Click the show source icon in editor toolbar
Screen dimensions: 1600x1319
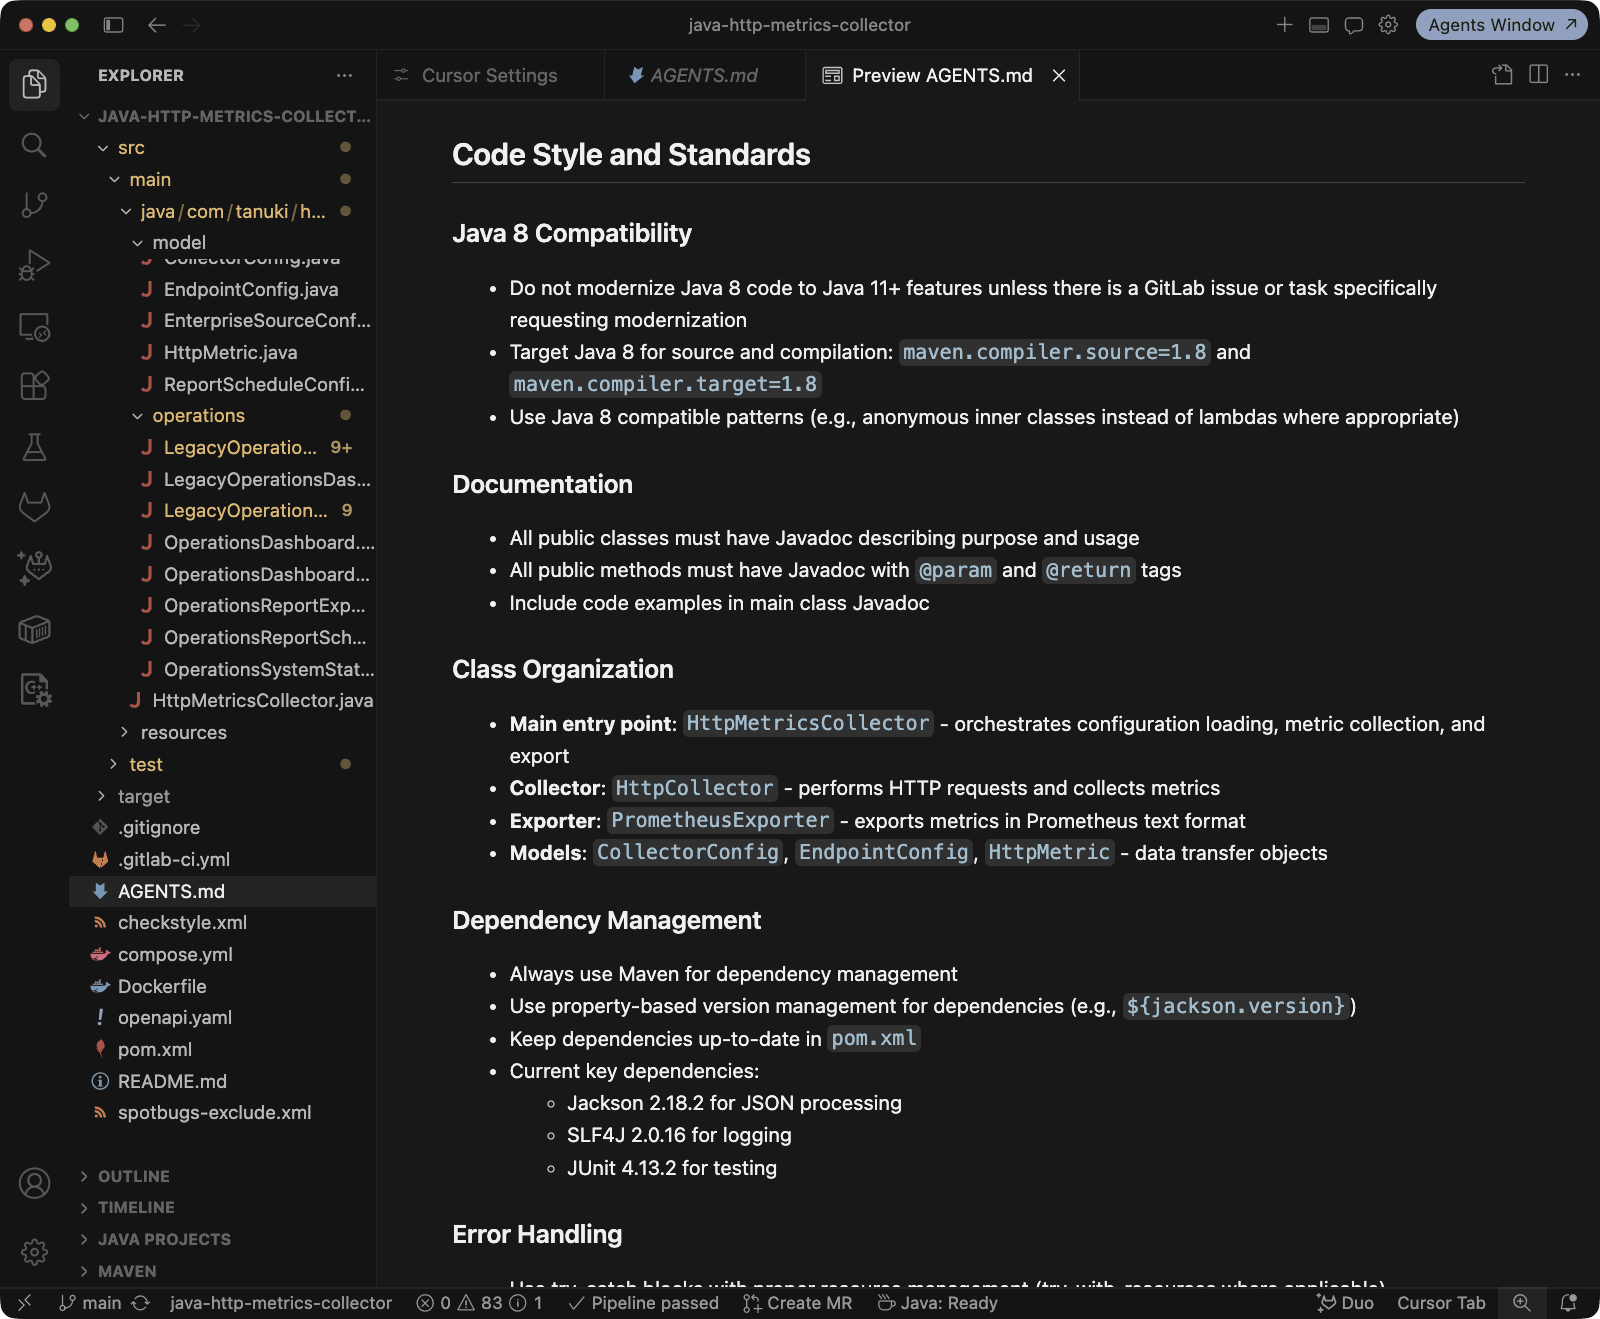pos(1502,75)
